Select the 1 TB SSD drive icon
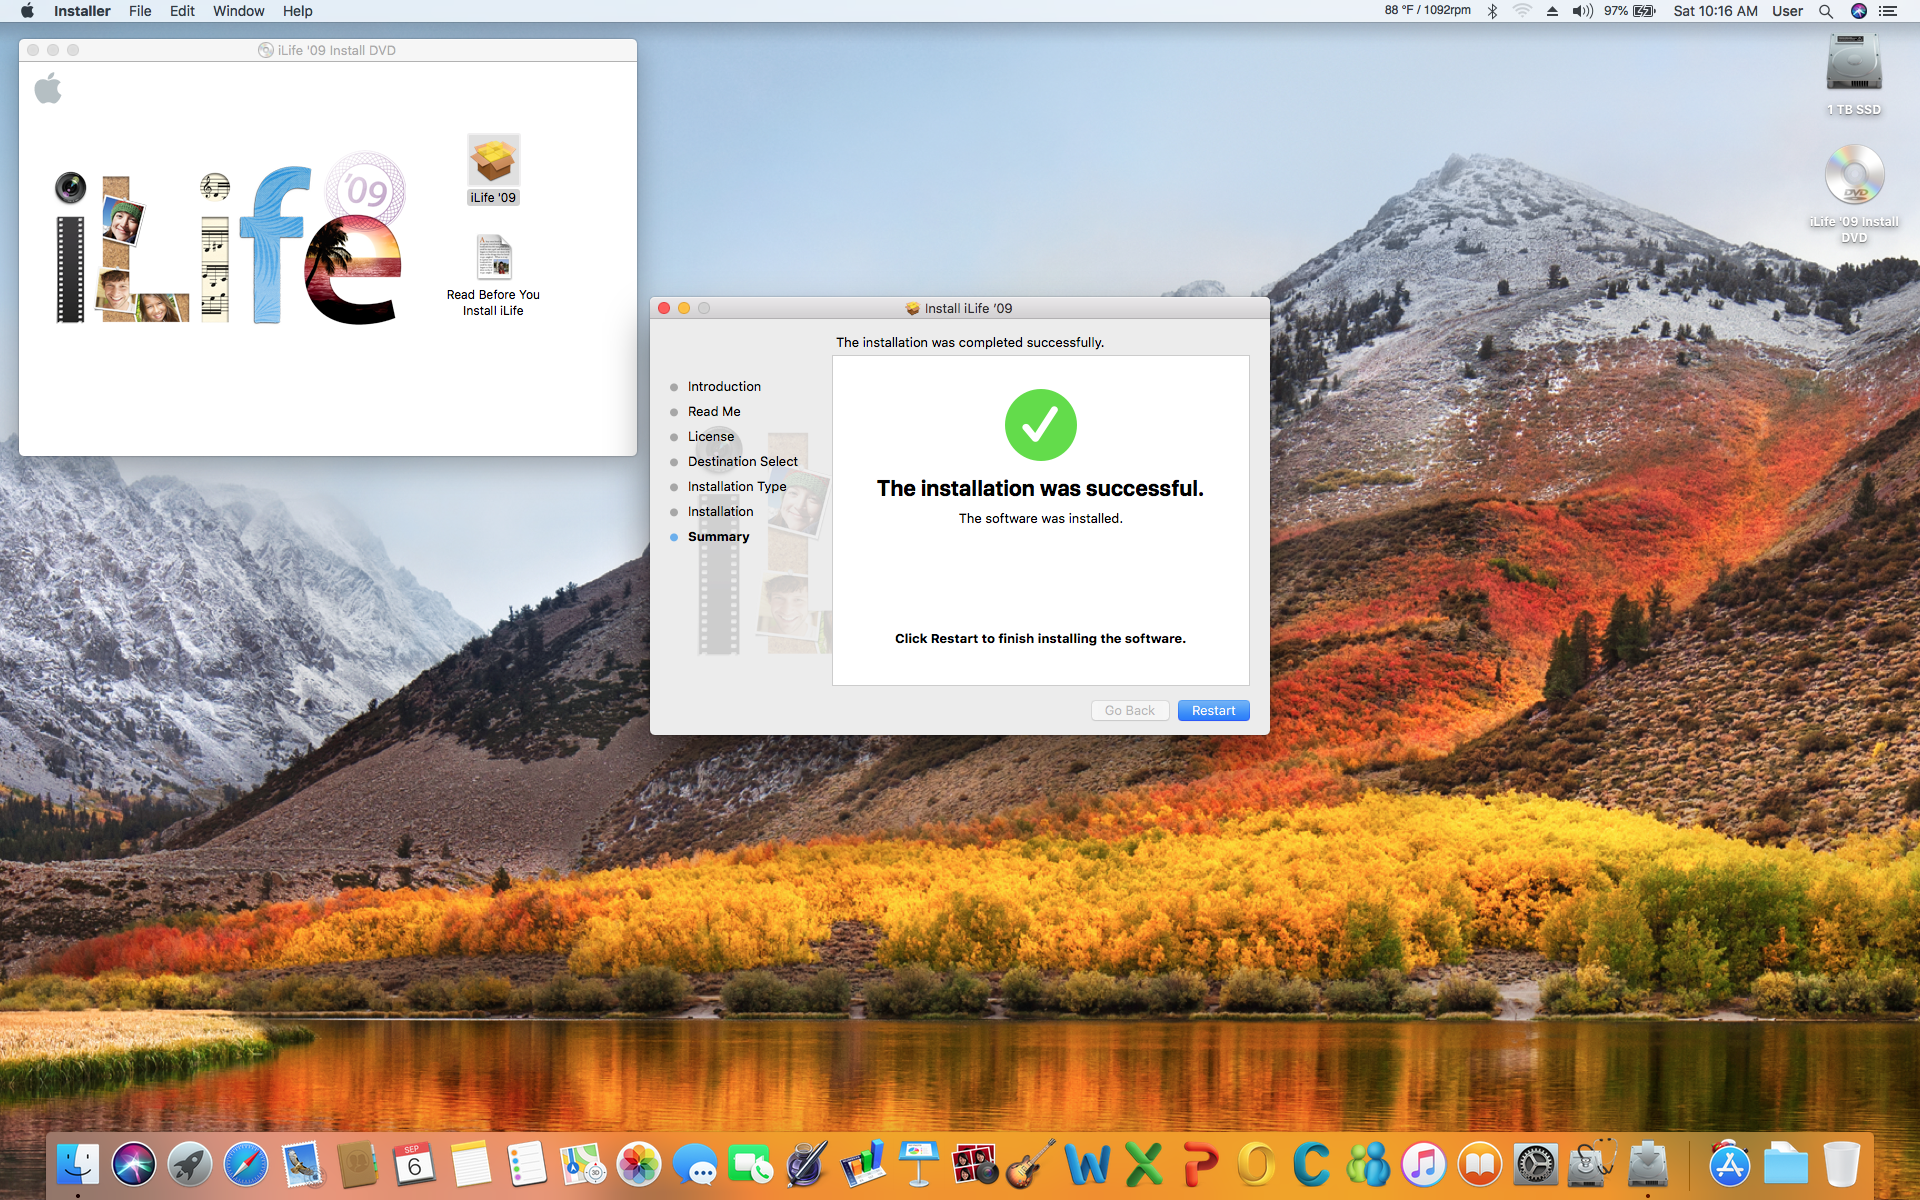1920x1200 pixels. pos(1854,74)
